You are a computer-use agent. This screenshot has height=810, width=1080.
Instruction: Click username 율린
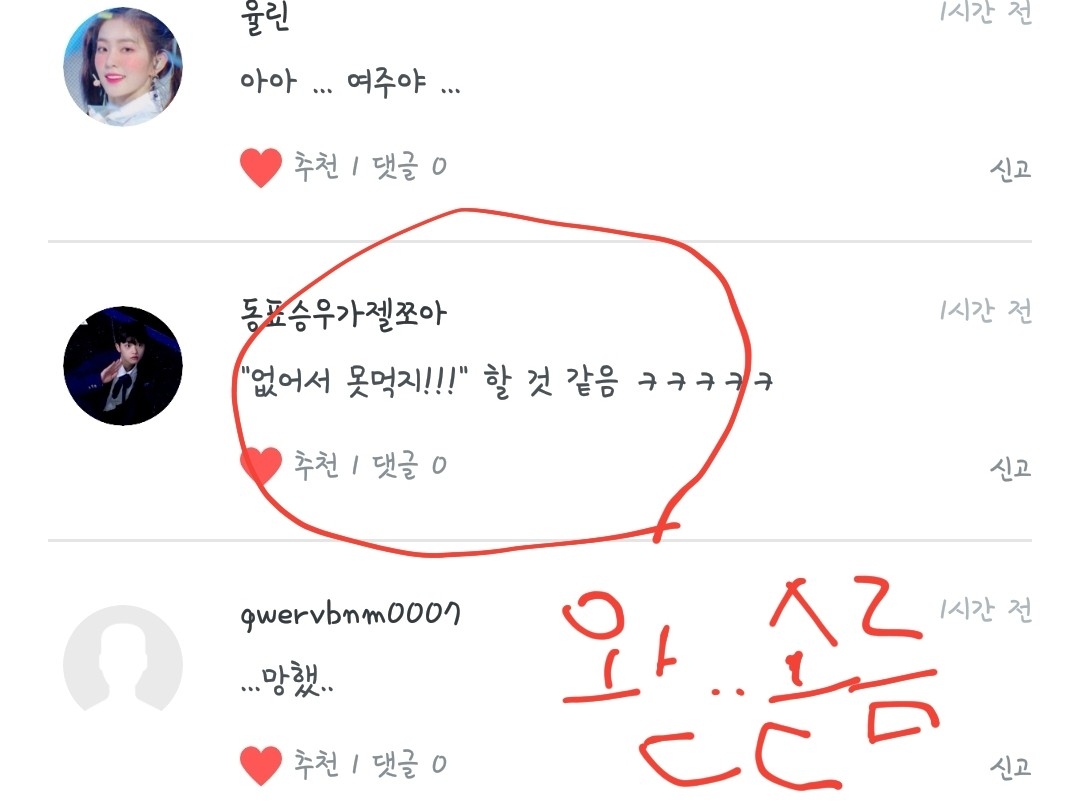pos(264,19)
